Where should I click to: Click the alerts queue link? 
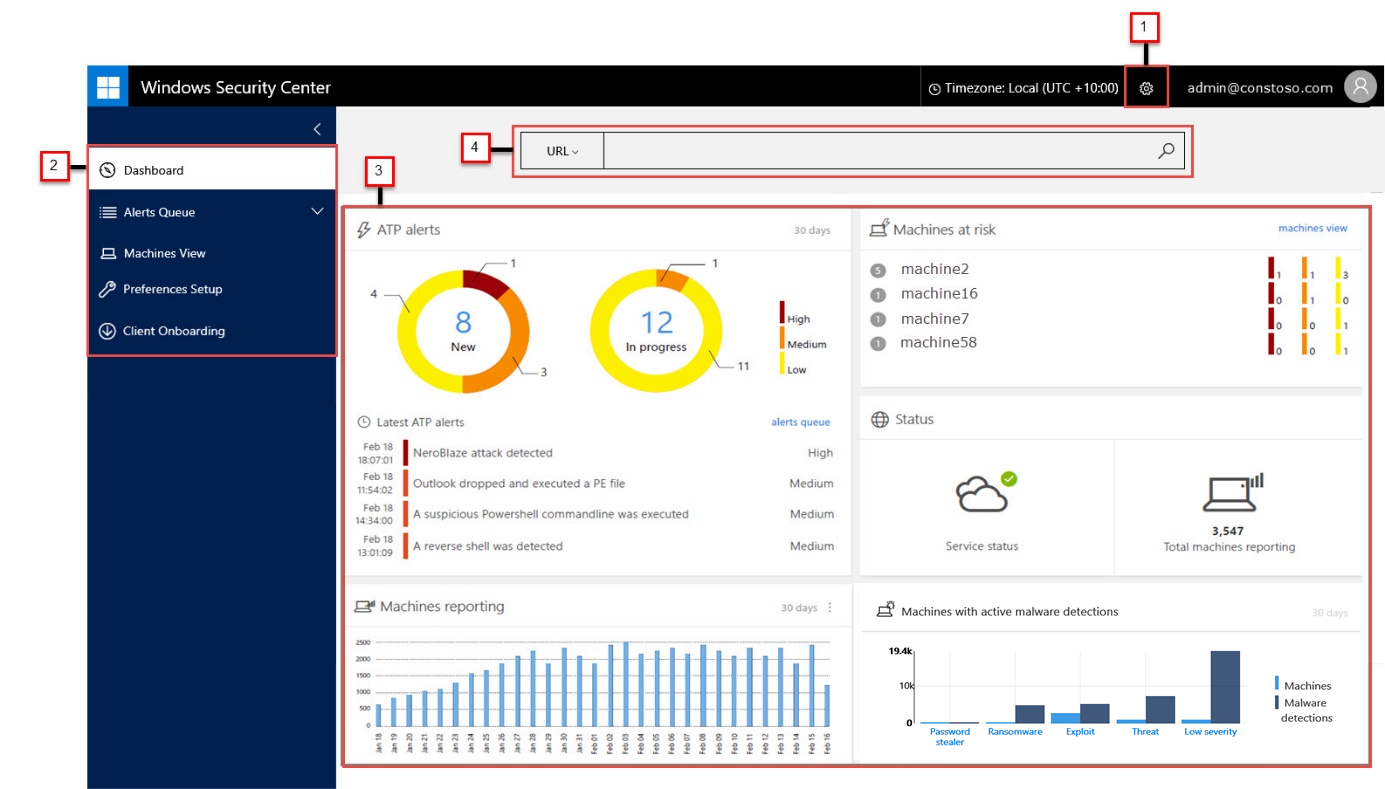[800, 422]
